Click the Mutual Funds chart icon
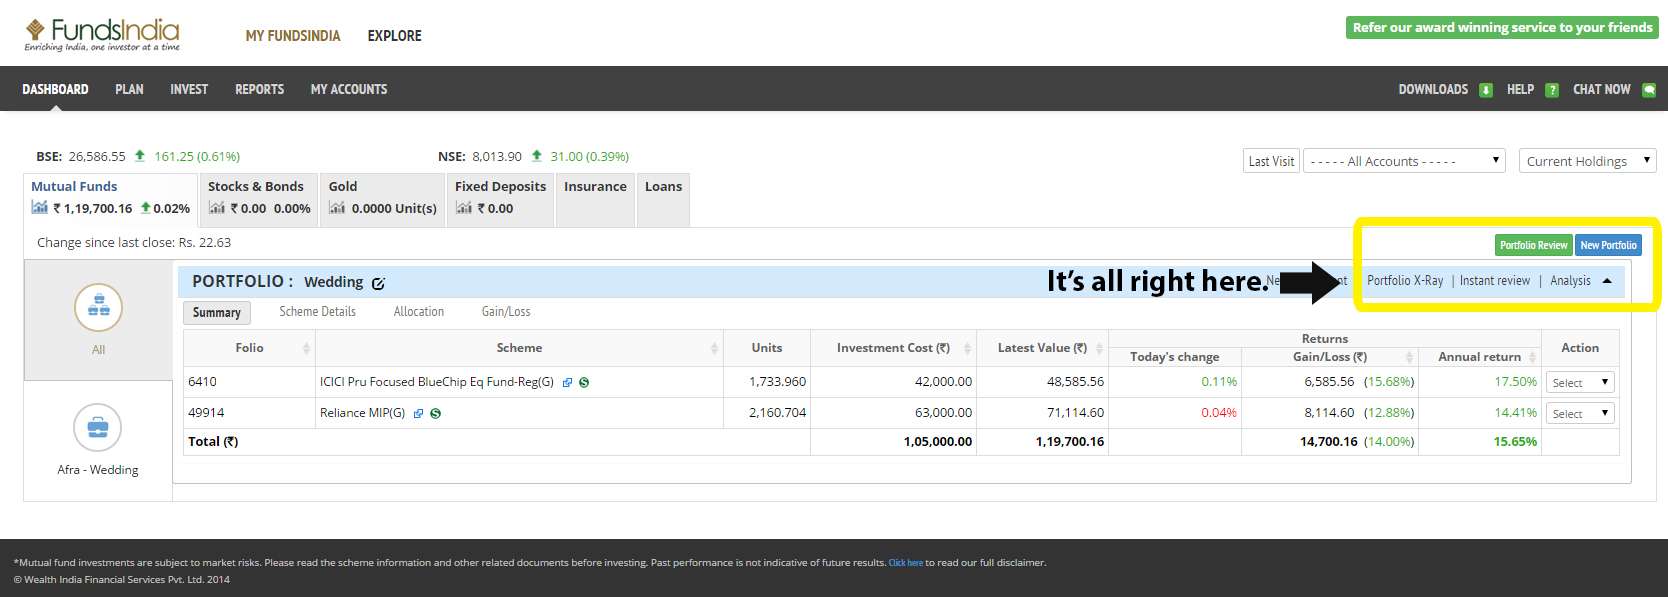This screenshot has height=597, width=1668. point(40,208)
